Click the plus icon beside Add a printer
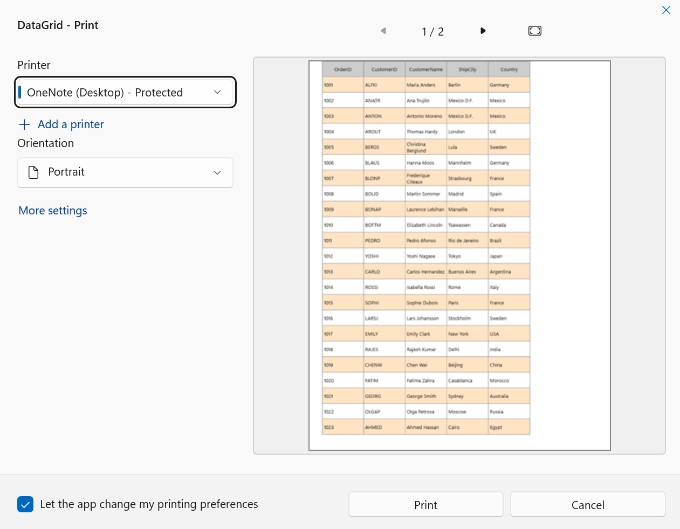This screenshot has width=680, height=529. pyautogui.click(x=24, y=124)
